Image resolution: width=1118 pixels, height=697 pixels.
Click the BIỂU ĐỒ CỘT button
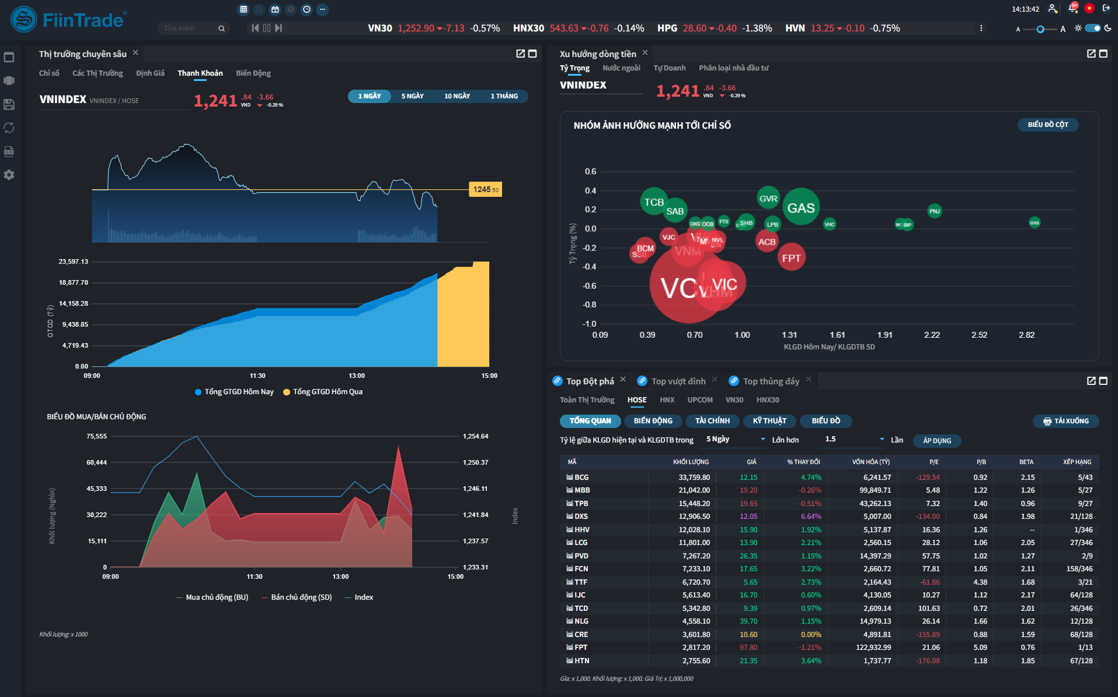click(x=1047, y=125)
